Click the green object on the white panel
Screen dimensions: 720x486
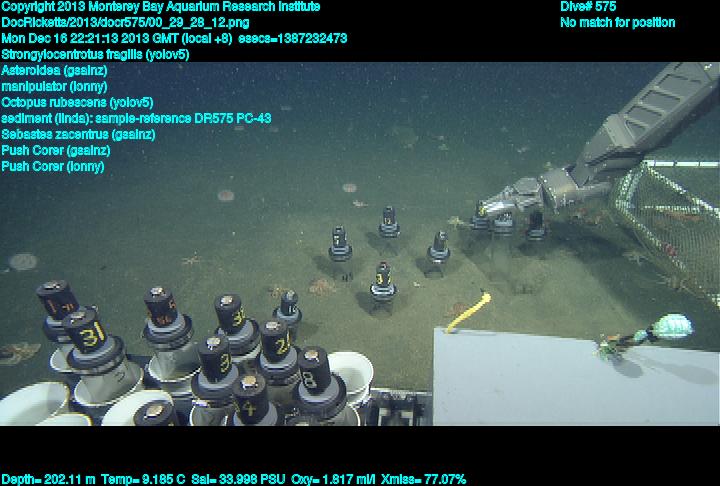pyautogui.click(x=672, y=327)
